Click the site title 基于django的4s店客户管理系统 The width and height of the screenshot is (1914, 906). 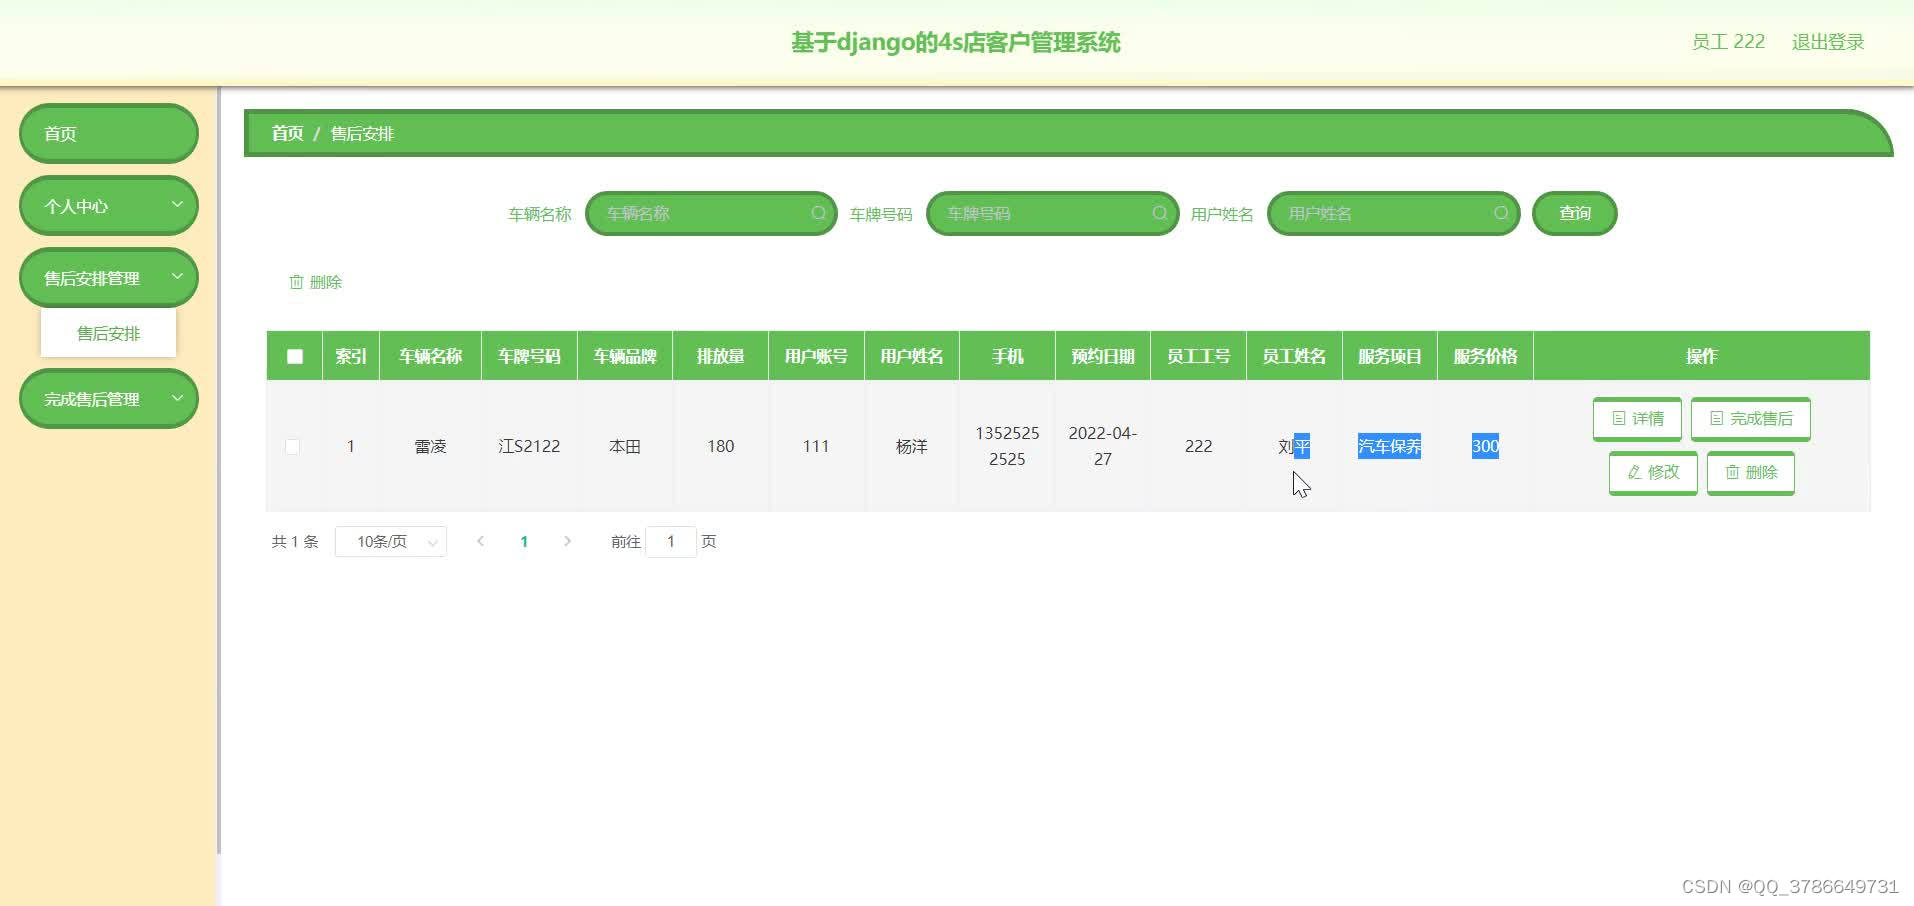[956, 42]
